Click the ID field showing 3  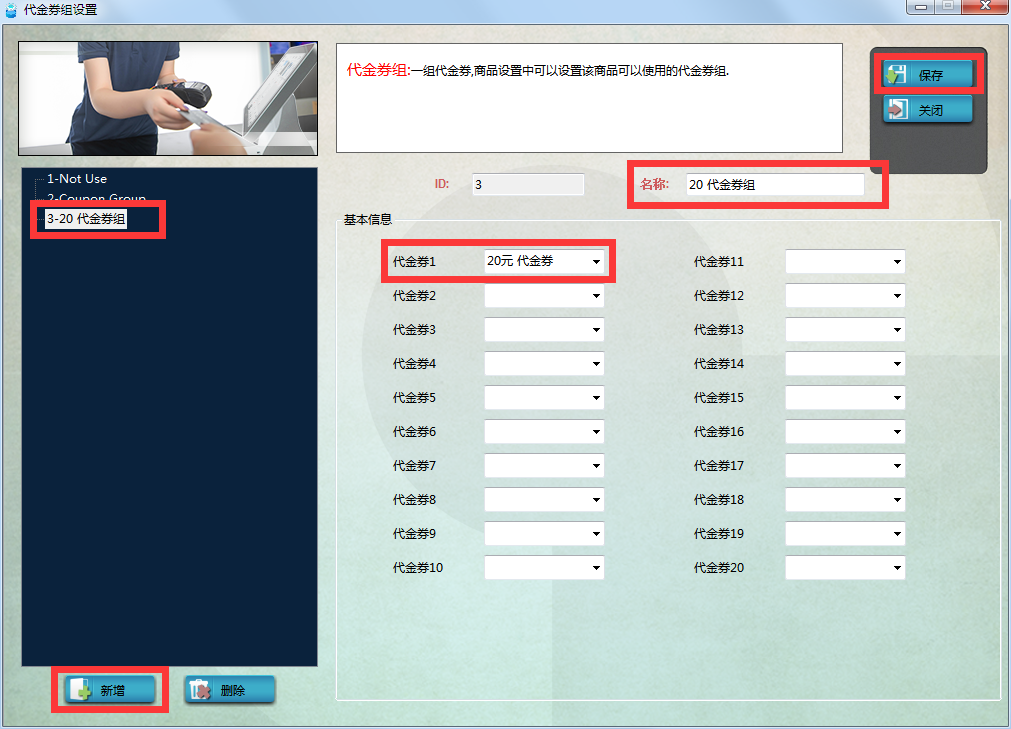[528, 184]
